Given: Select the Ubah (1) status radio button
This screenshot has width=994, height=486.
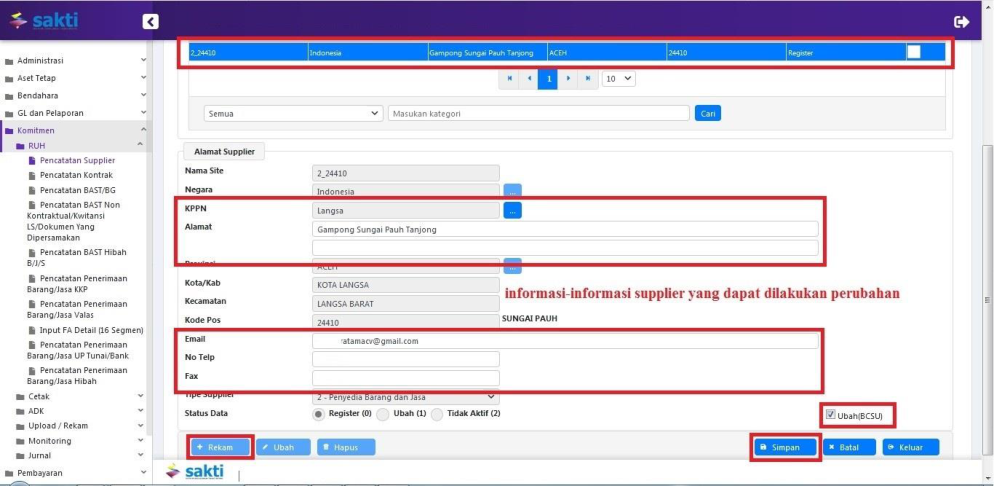Looking at the screenshot, I should point(383,413).
